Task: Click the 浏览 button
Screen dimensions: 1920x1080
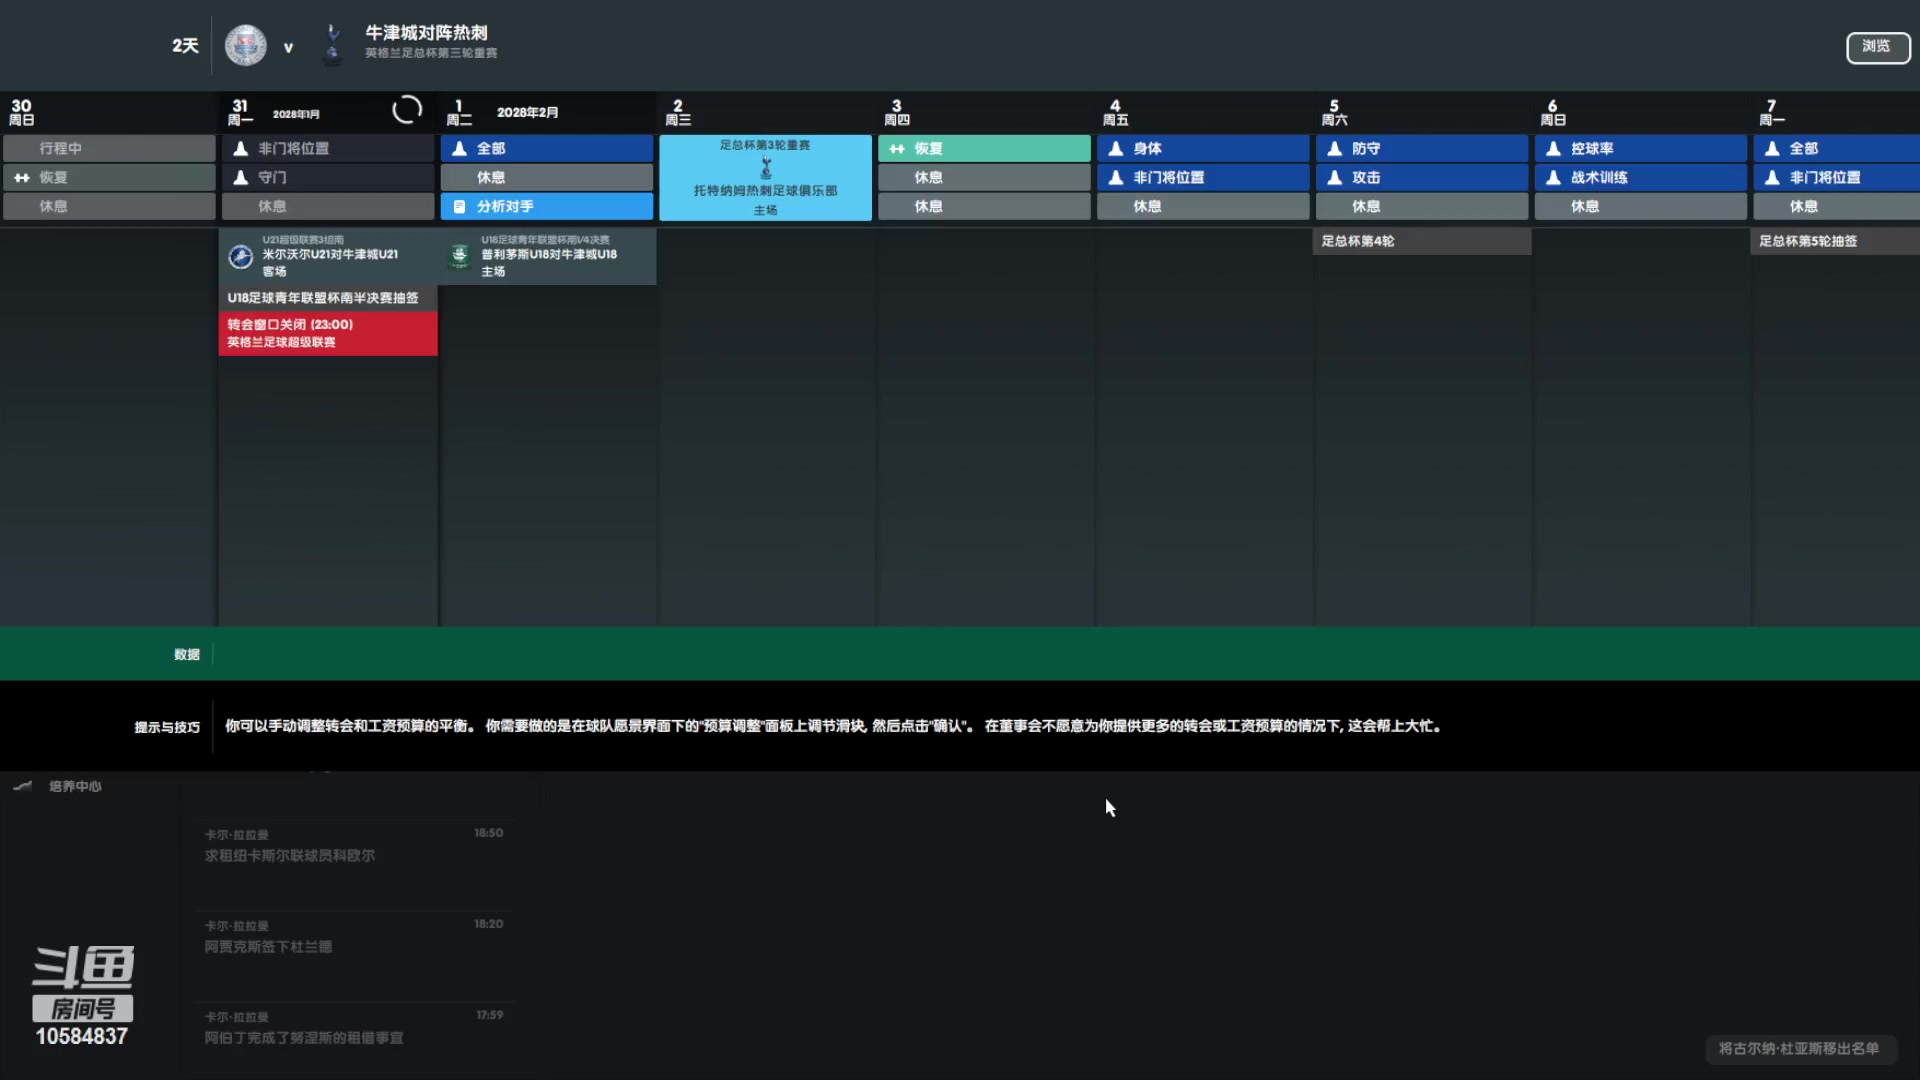Action: click(1877, 47)
